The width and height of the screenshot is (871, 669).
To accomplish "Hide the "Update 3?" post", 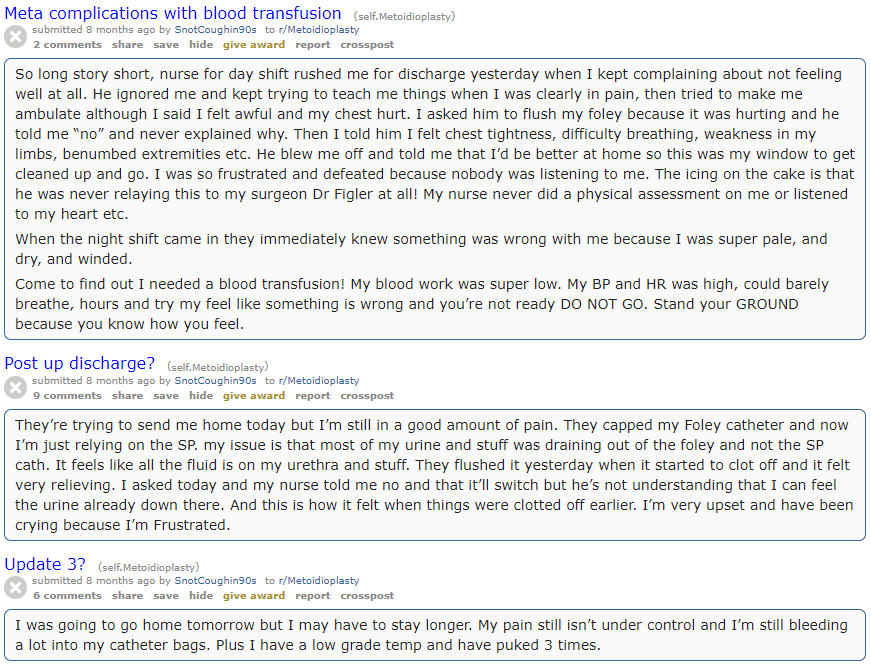I will click(201, 596).
